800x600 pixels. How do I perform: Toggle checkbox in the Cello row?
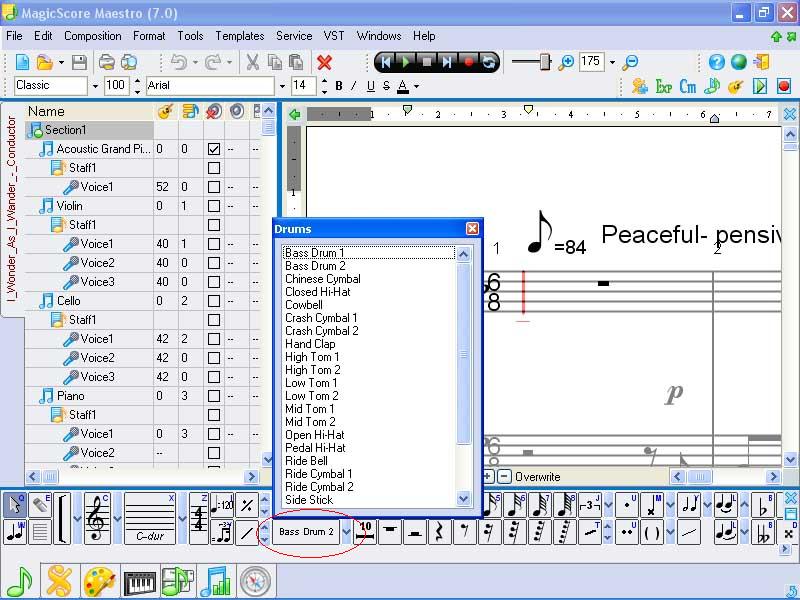tap(214, 301)
